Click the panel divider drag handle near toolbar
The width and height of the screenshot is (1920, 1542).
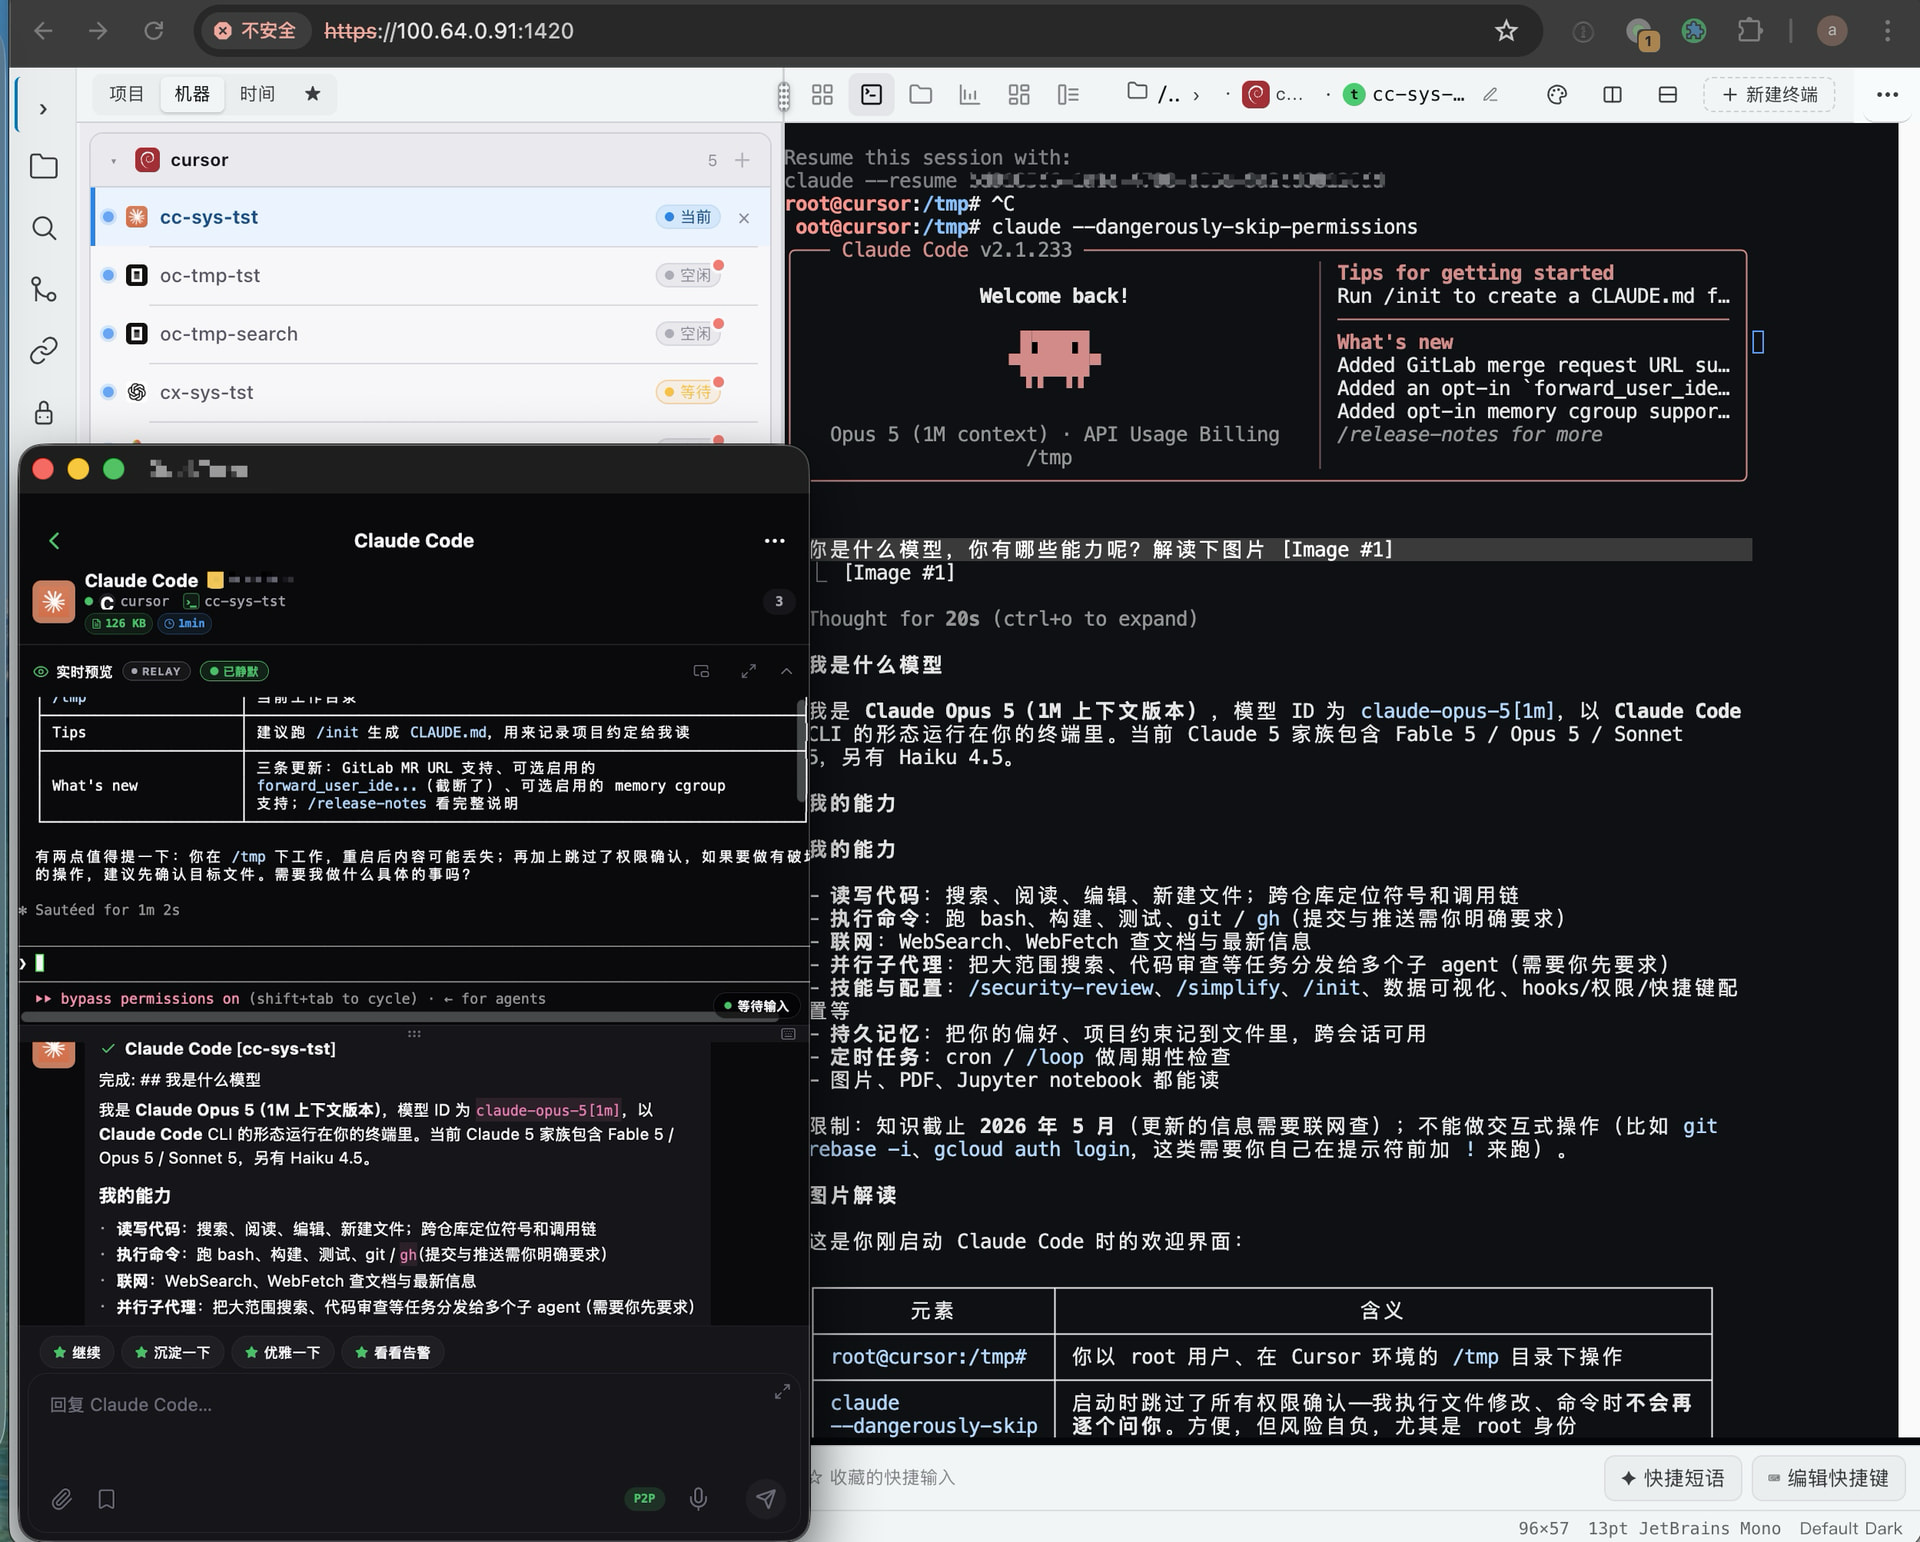click(x=783, y=96)
